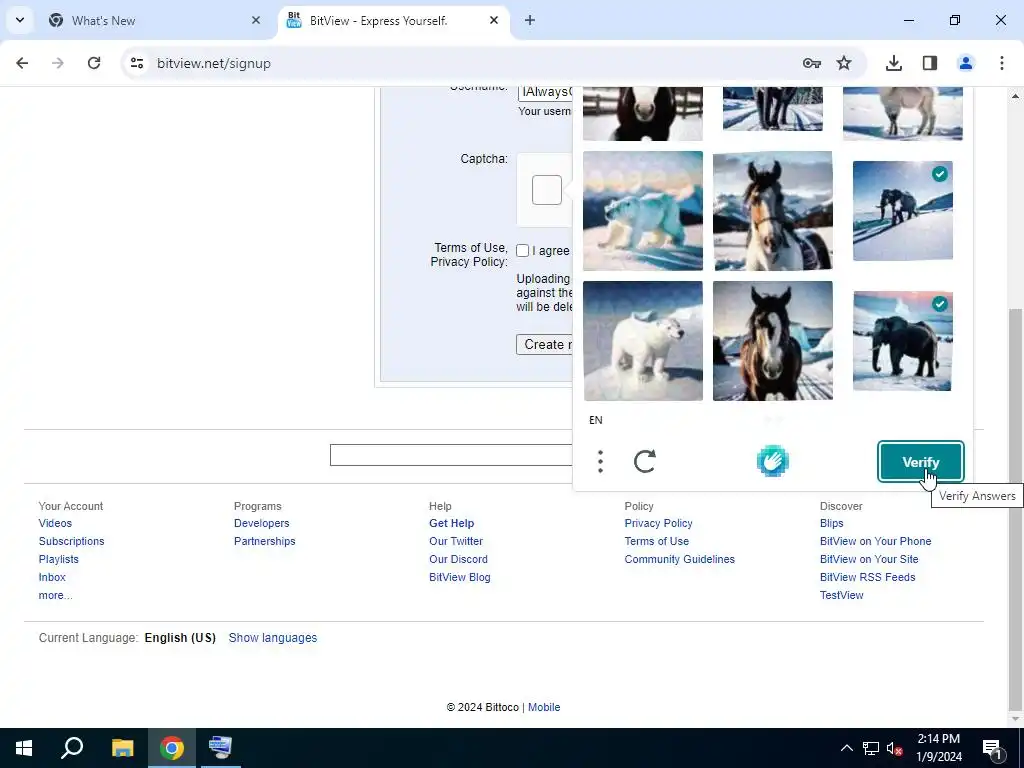Open BitView on Your Site link
Image resolution: width=1024 pixels, height=768 pixels.
click(869, 559)
